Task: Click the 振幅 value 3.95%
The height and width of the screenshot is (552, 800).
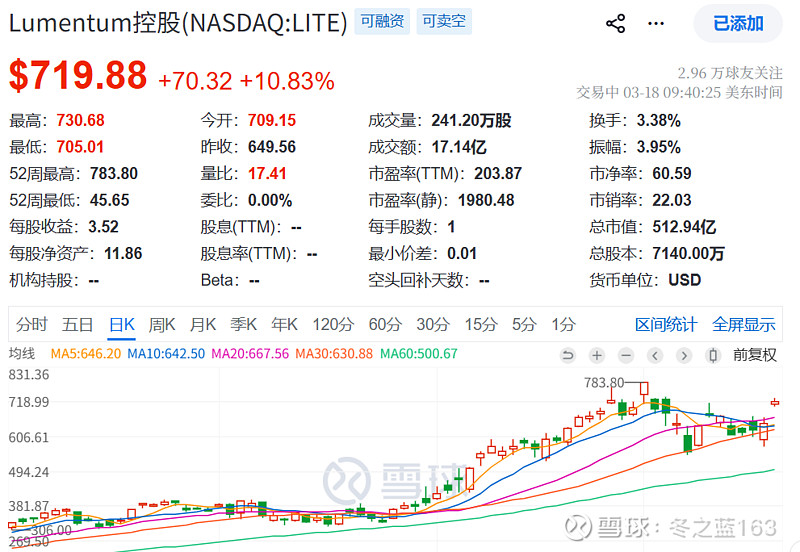Action: 659,147
